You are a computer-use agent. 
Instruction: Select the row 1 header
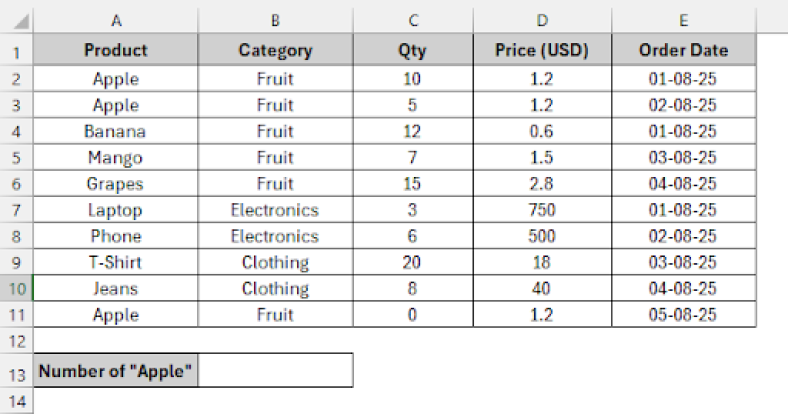click(x=17, y=51)
